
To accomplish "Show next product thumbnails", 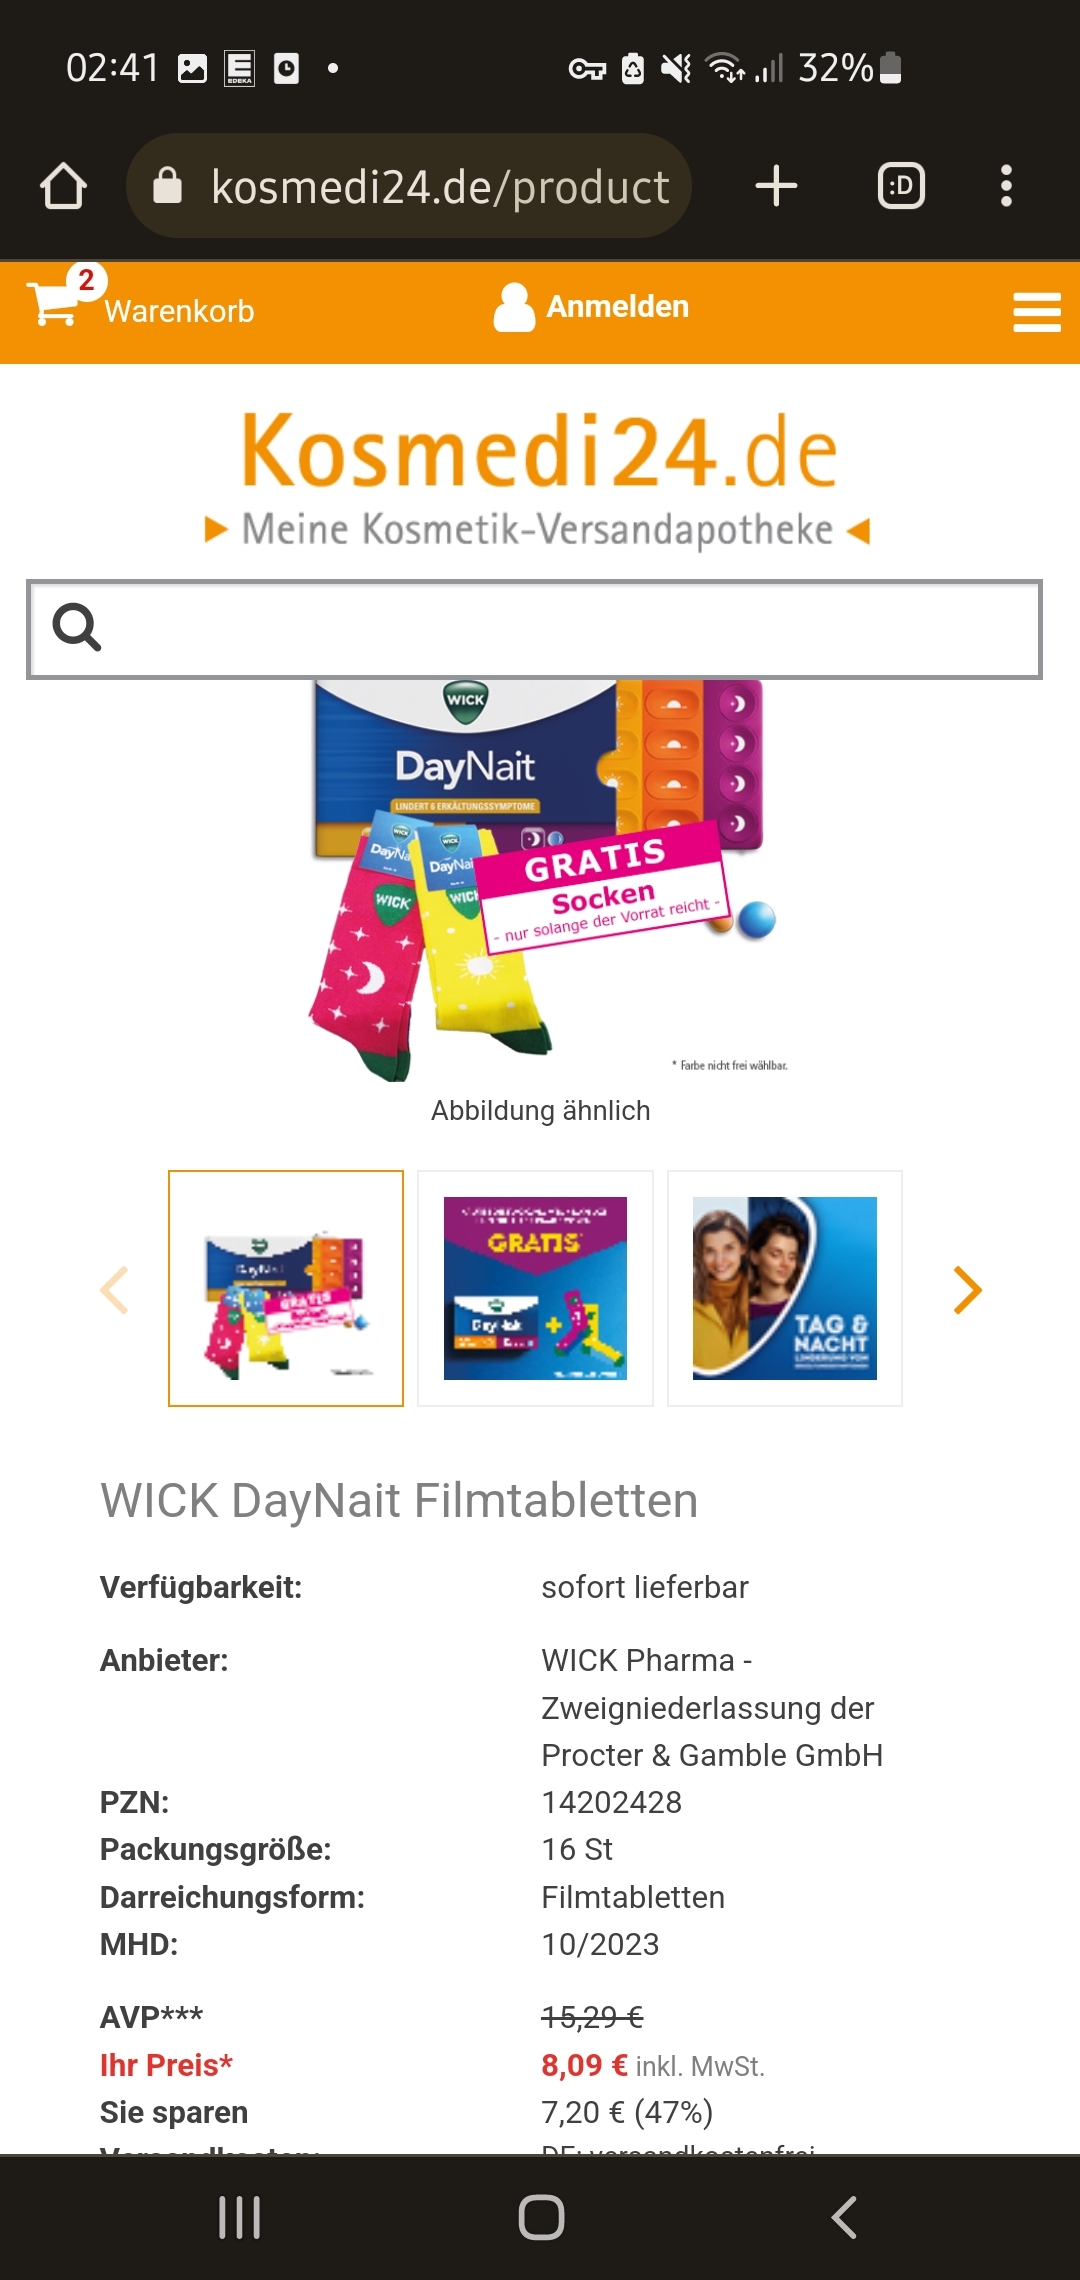I will click(967, 1289).
